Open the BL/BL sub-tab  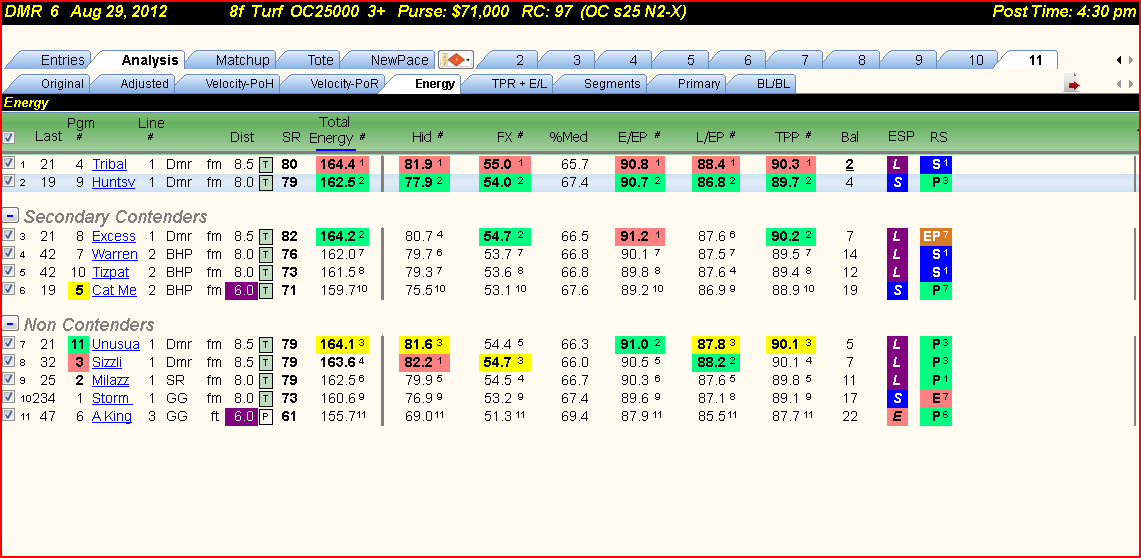pyautogui.click(x=766, y=84)
